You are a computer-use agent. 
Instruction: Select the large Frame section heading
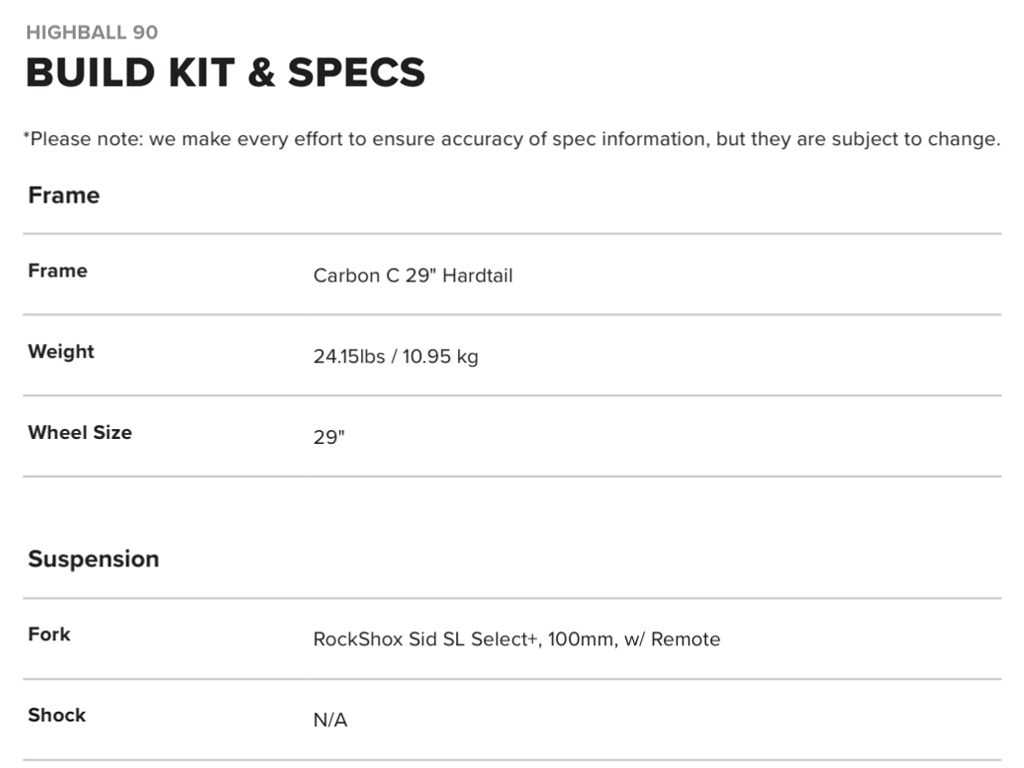(x=64, y=195)
